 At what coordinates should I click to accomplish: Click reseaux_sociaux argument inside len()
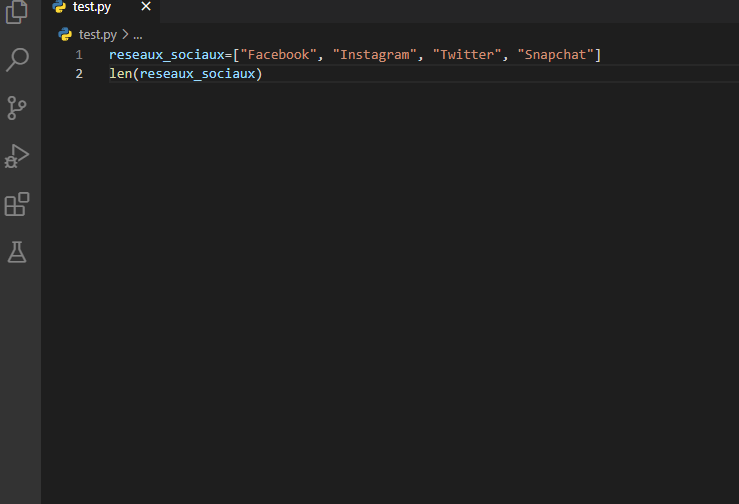coord(197,74)
